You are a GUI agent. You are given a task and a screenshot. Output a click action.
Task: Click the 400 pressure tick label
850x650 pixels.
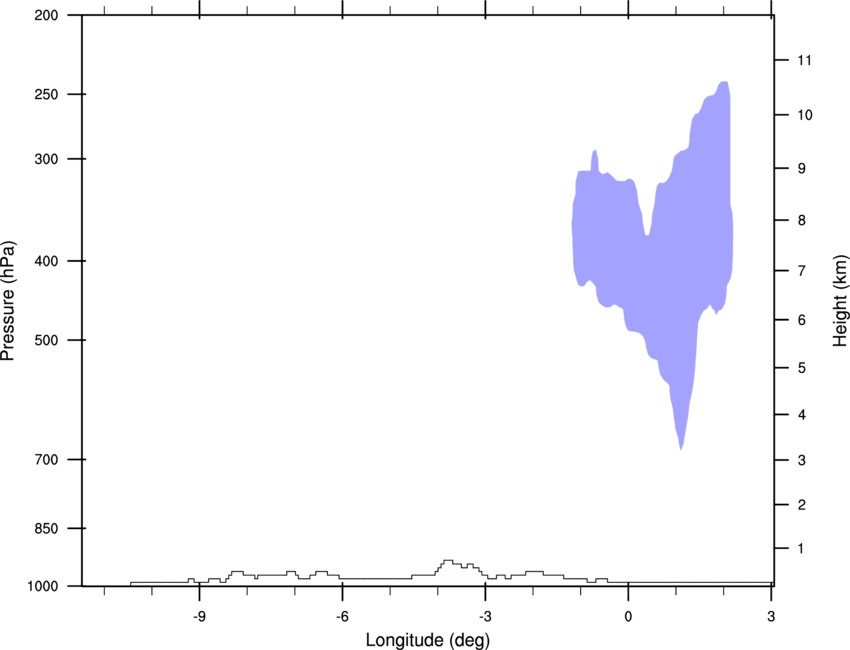pyautogui.click(x=46, y=261)
